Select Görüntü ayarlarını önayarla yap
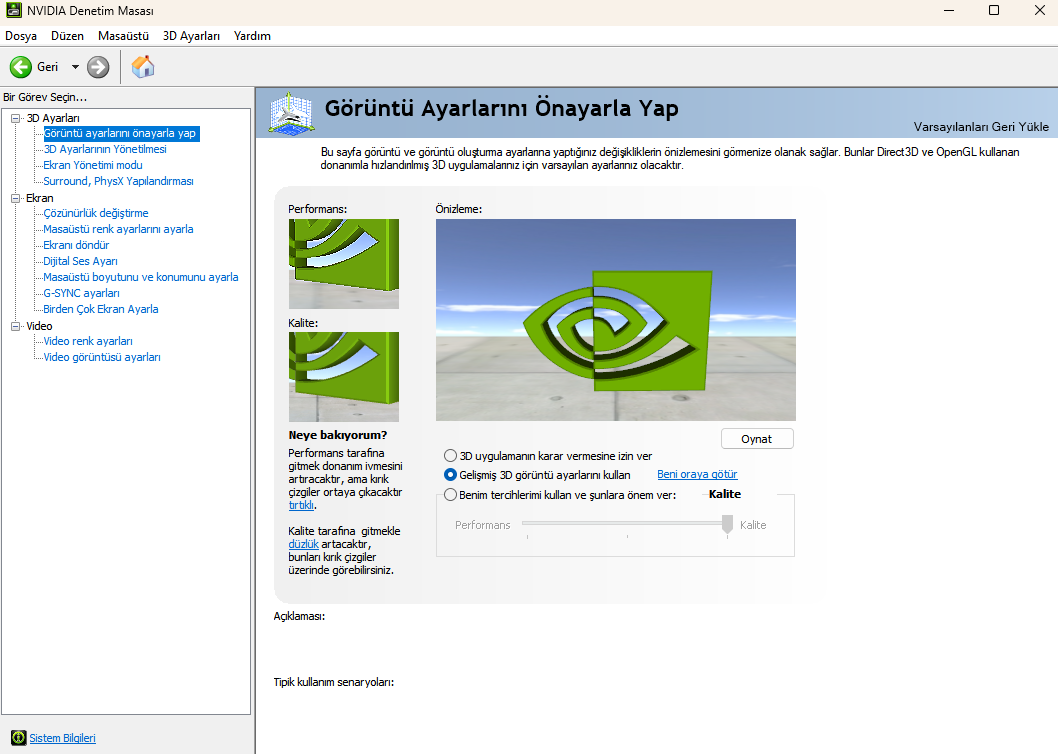 pyautogui.click(x=121, y=133)
